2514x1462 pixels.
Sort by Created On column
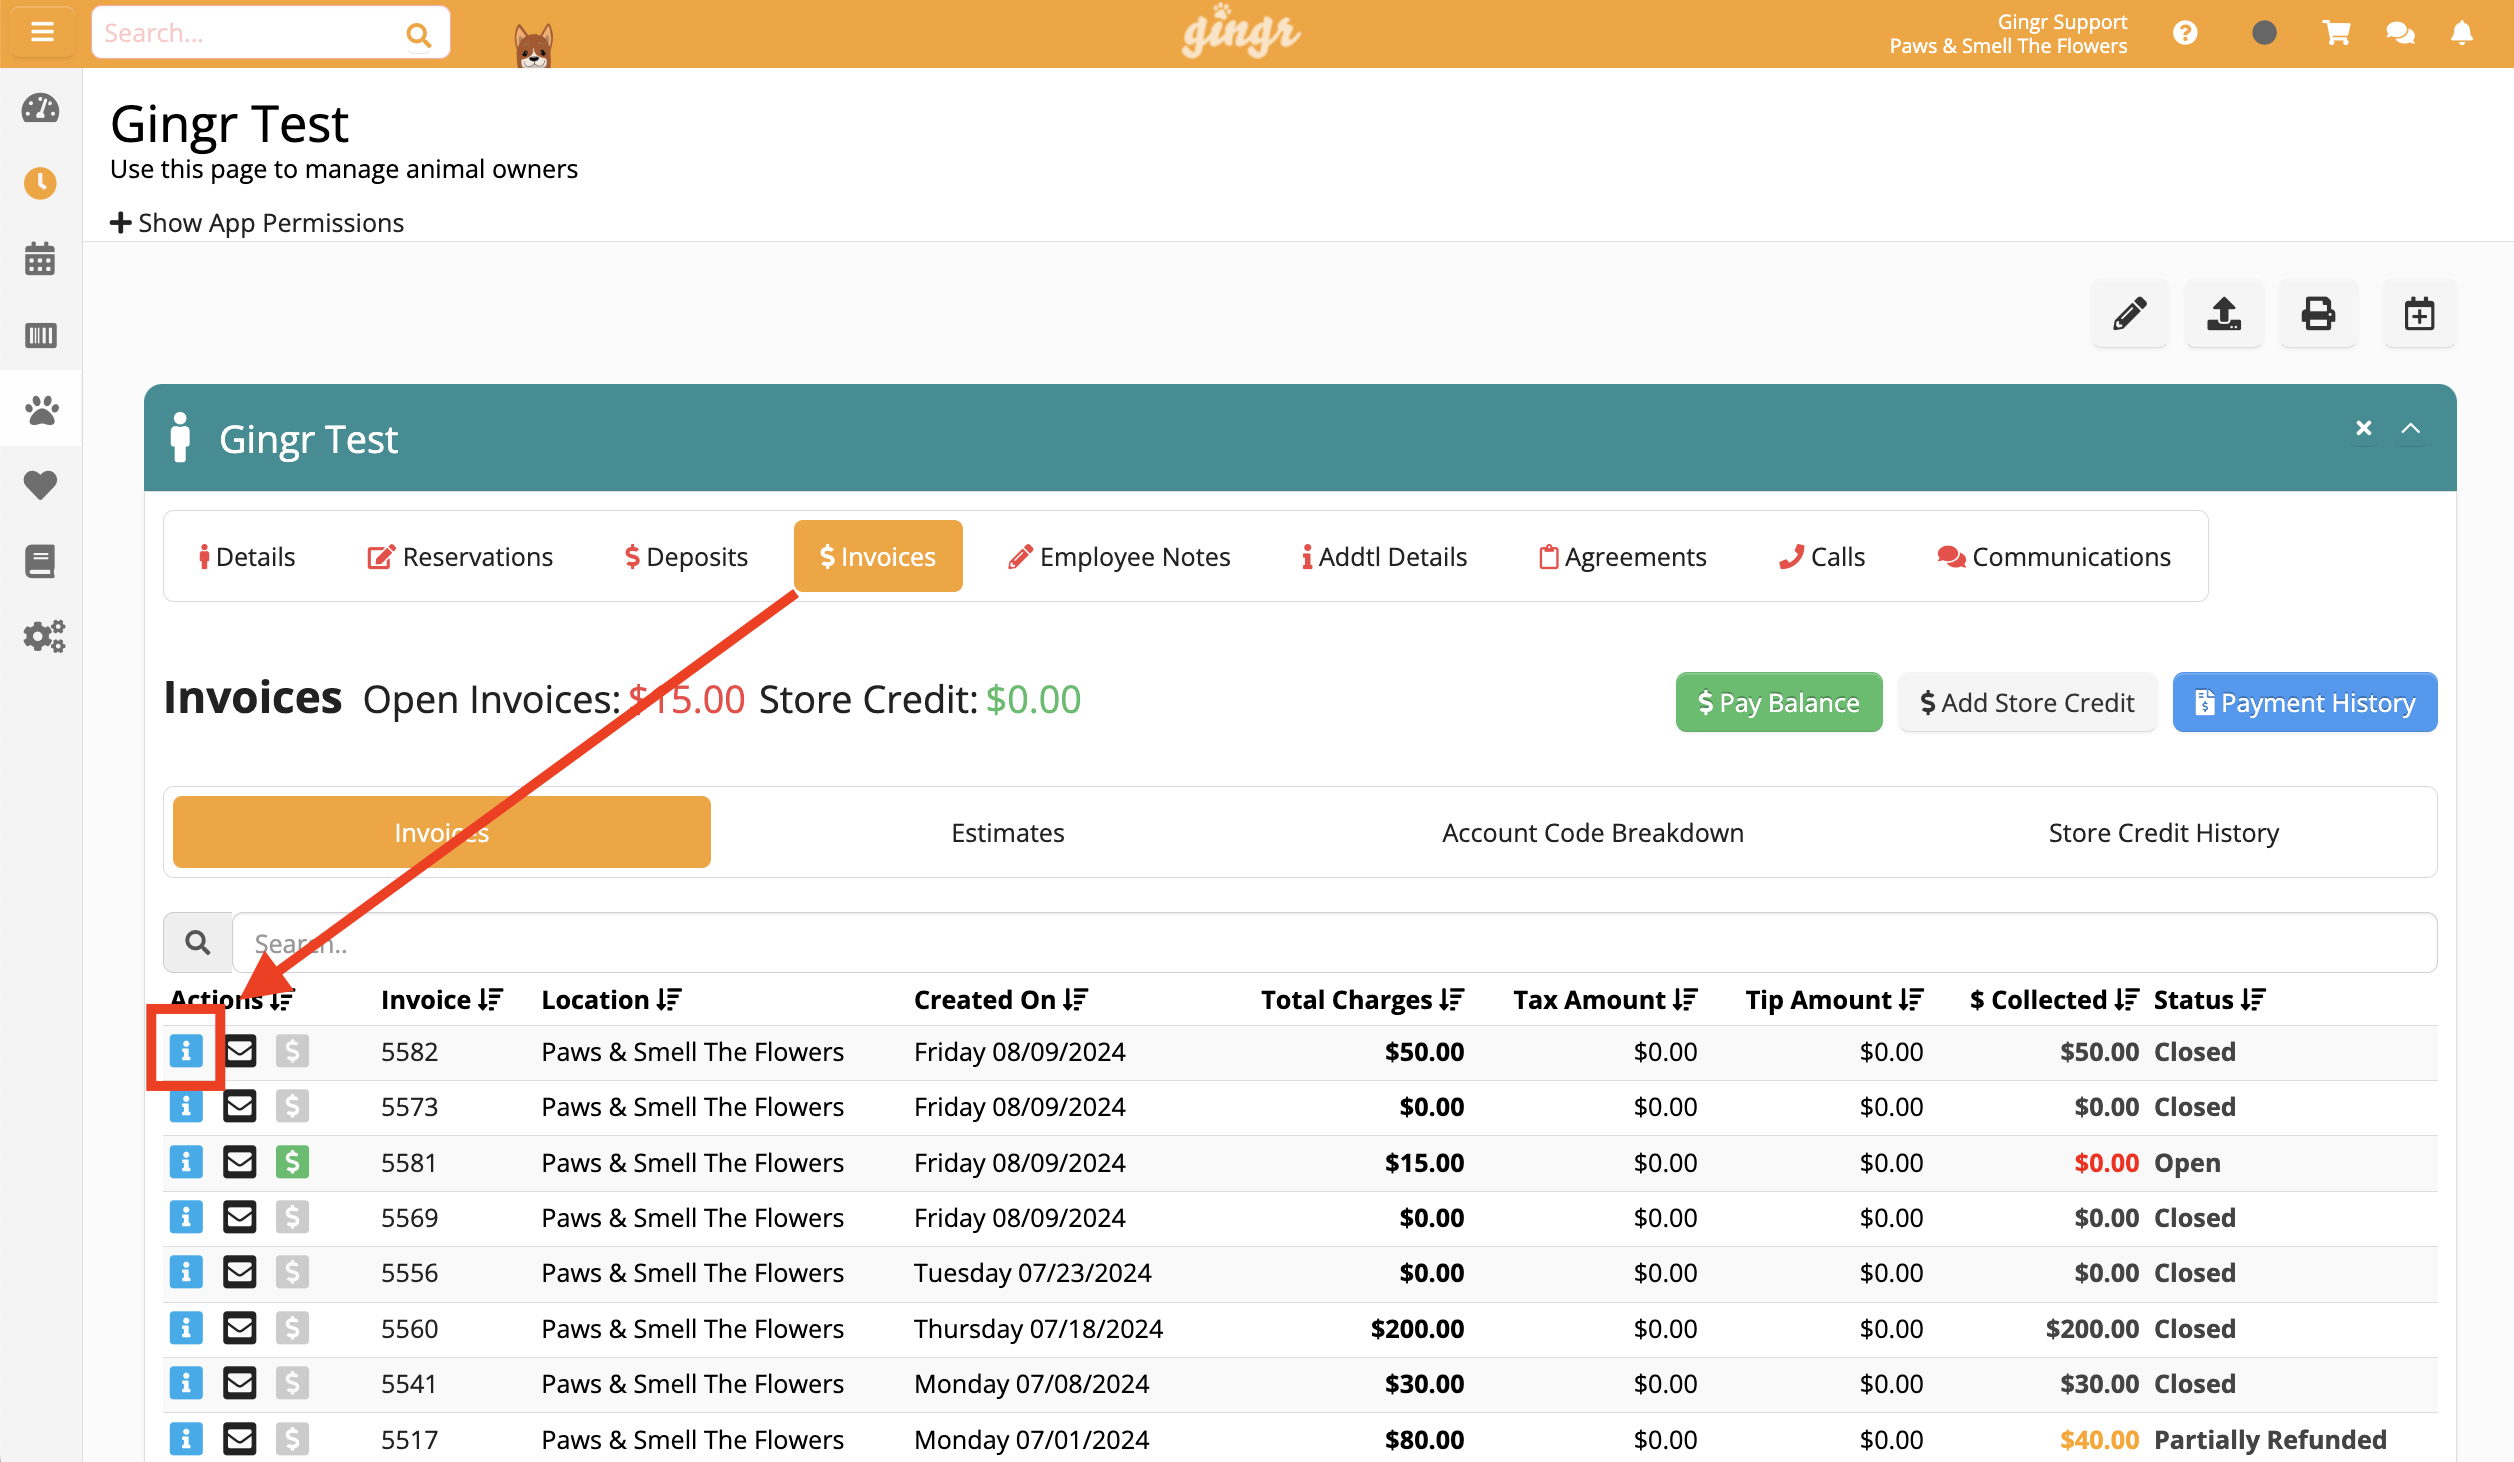(x=1001, y=1000)
